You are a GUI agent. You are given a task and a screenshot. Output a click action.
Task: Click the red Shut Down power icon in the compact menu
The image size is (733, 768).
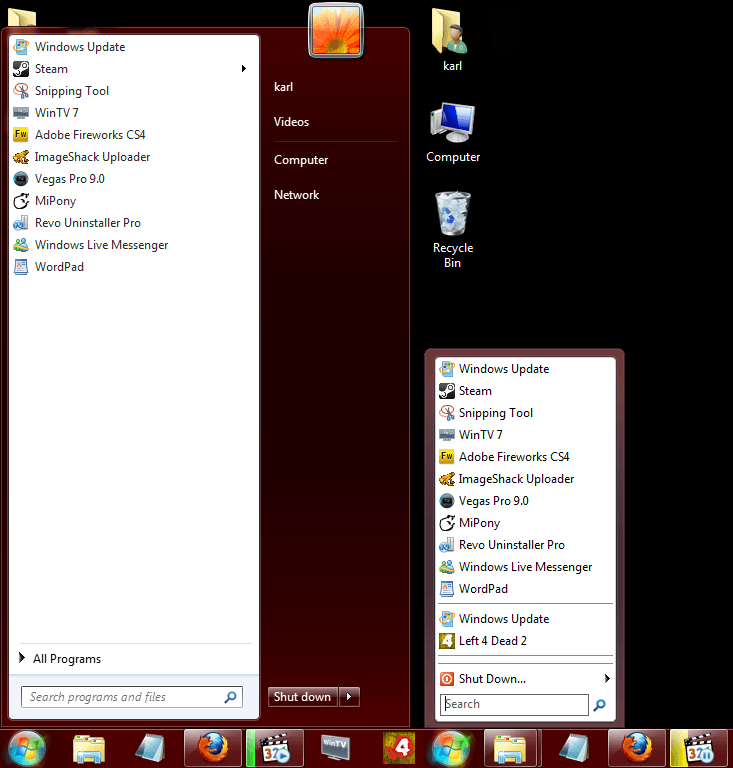coord(447,679)
